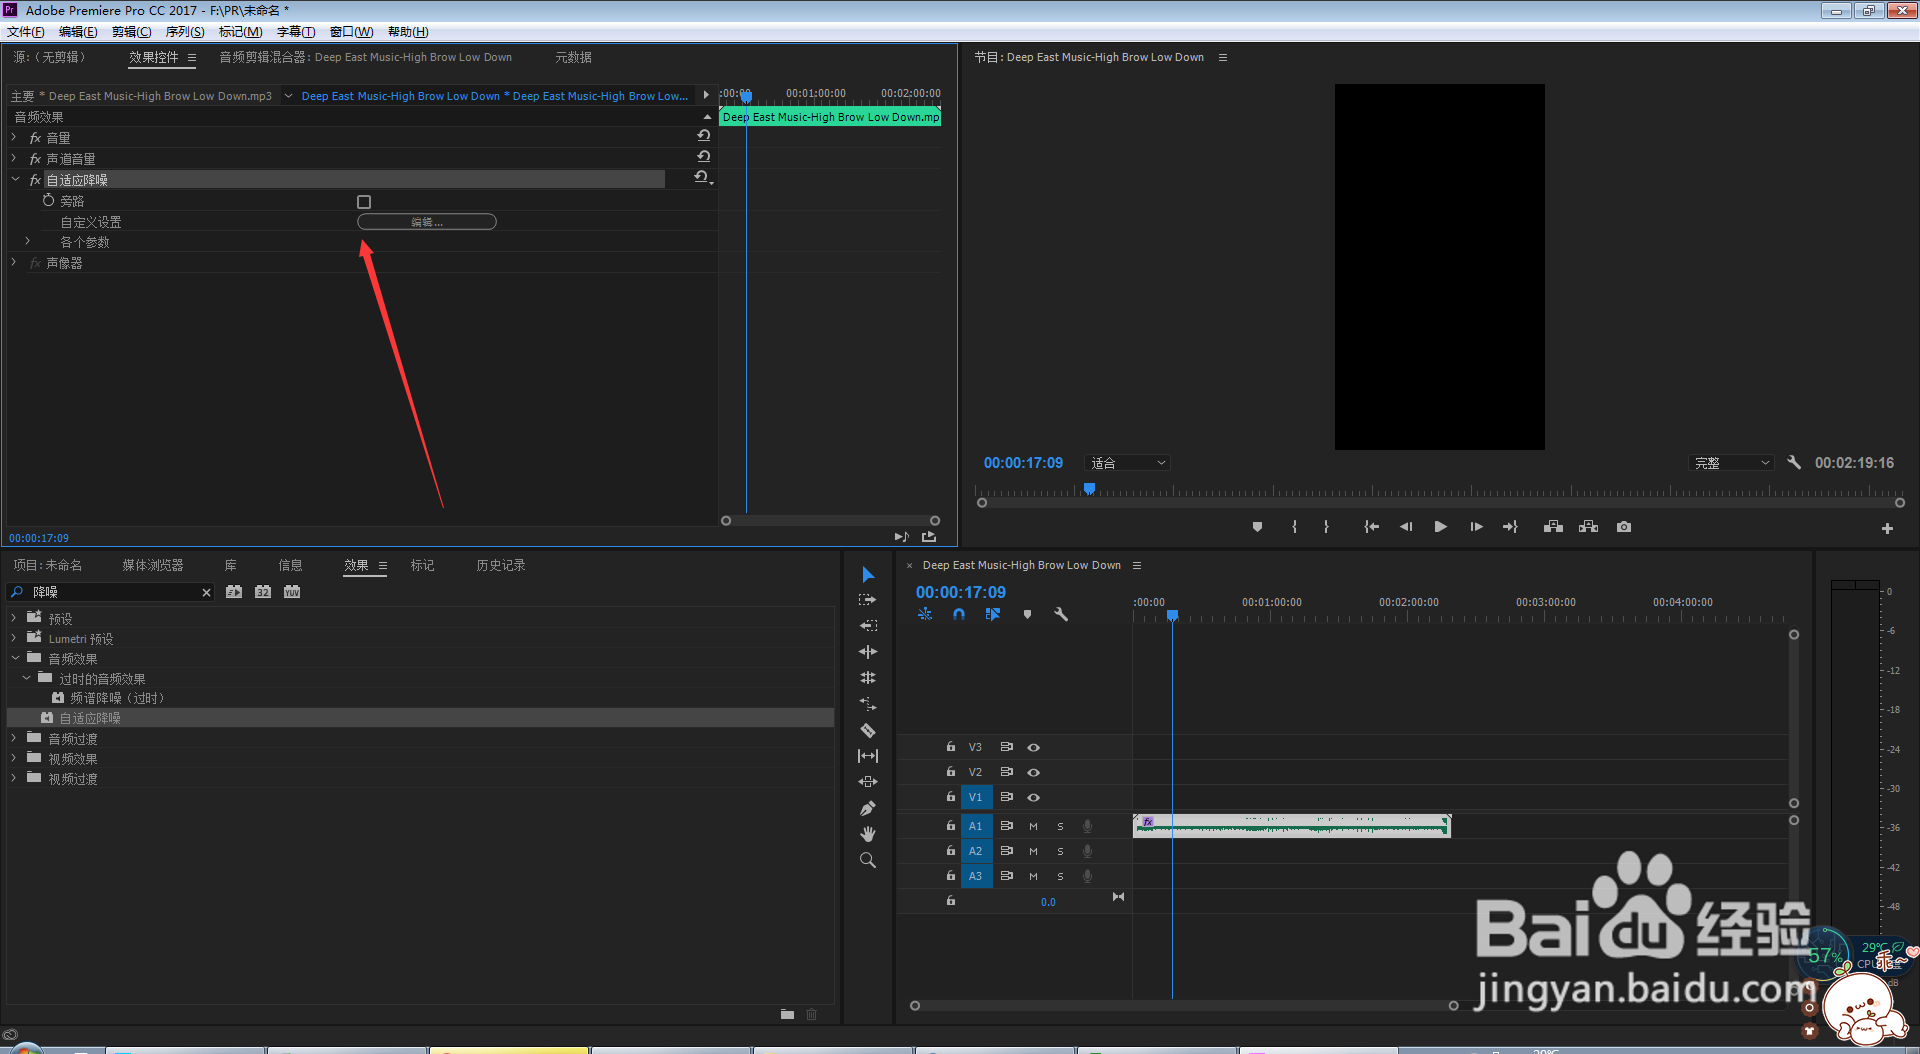Select the Rate Stretch tool
This screenshot has height=1054, width=1920.
tap(868, 678)
